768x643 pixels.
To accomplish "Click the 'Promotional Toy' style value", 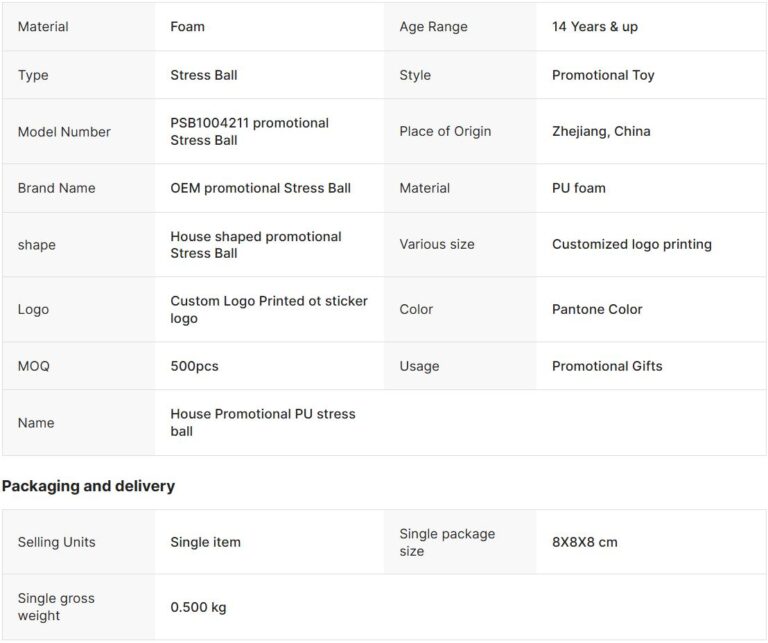I will coord(603,75).
